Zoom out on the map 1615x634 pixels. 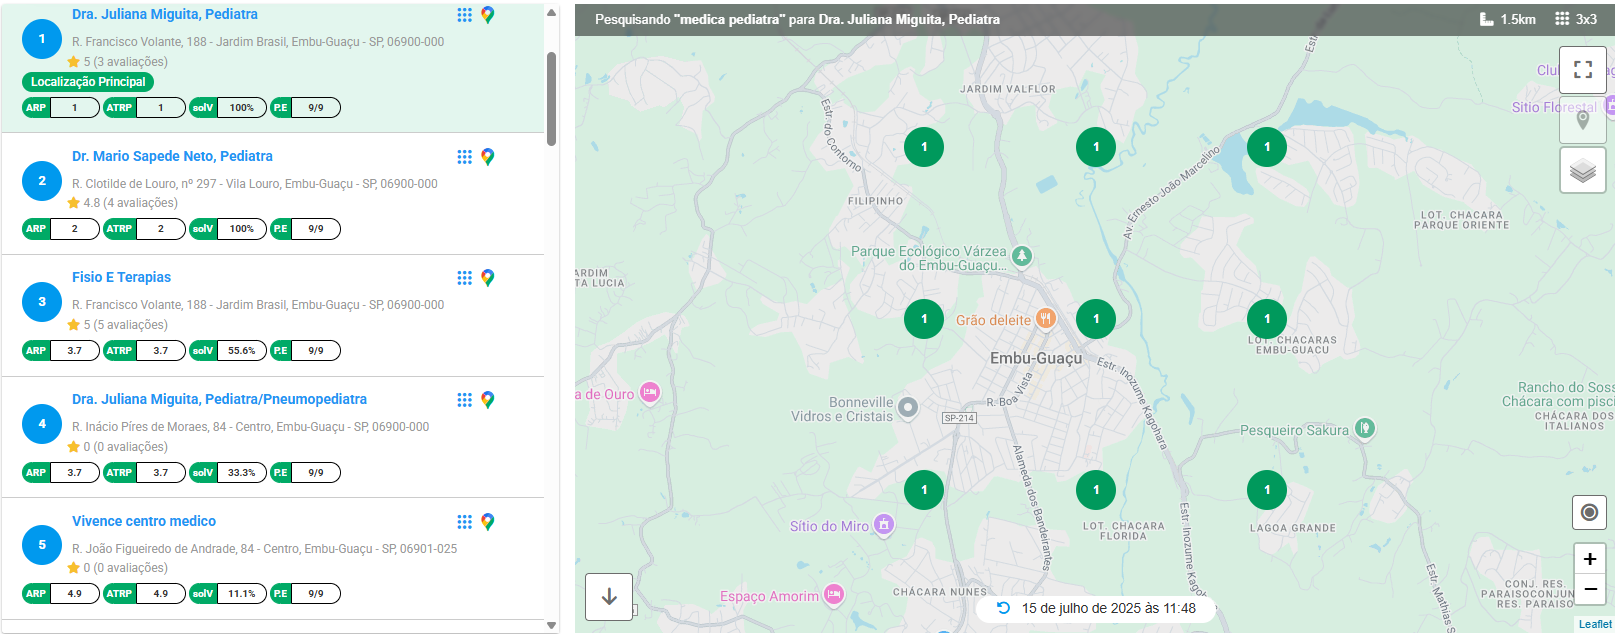(x=1589, y=589)
